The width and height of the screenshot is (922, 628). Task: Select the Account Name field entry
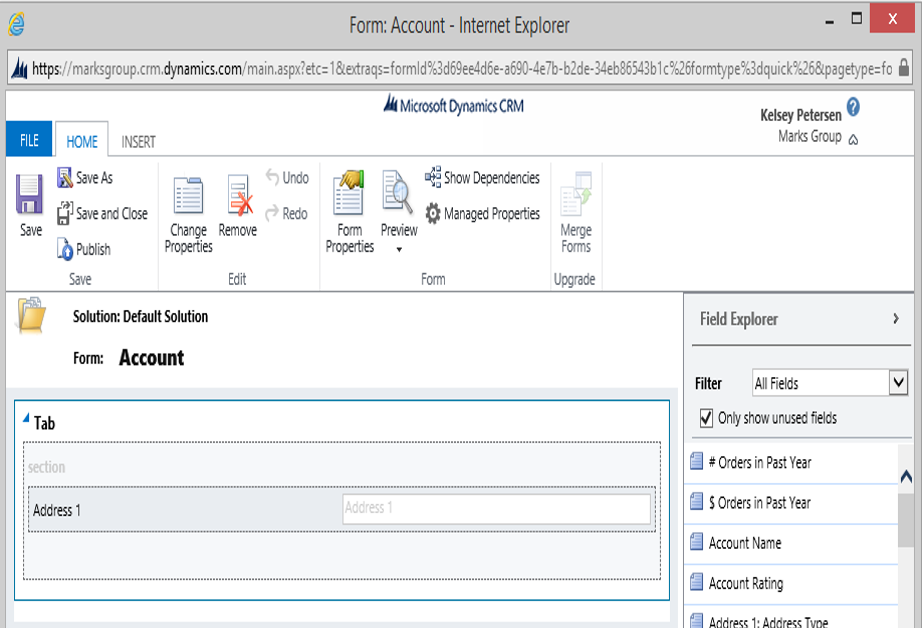pos(791,543)
